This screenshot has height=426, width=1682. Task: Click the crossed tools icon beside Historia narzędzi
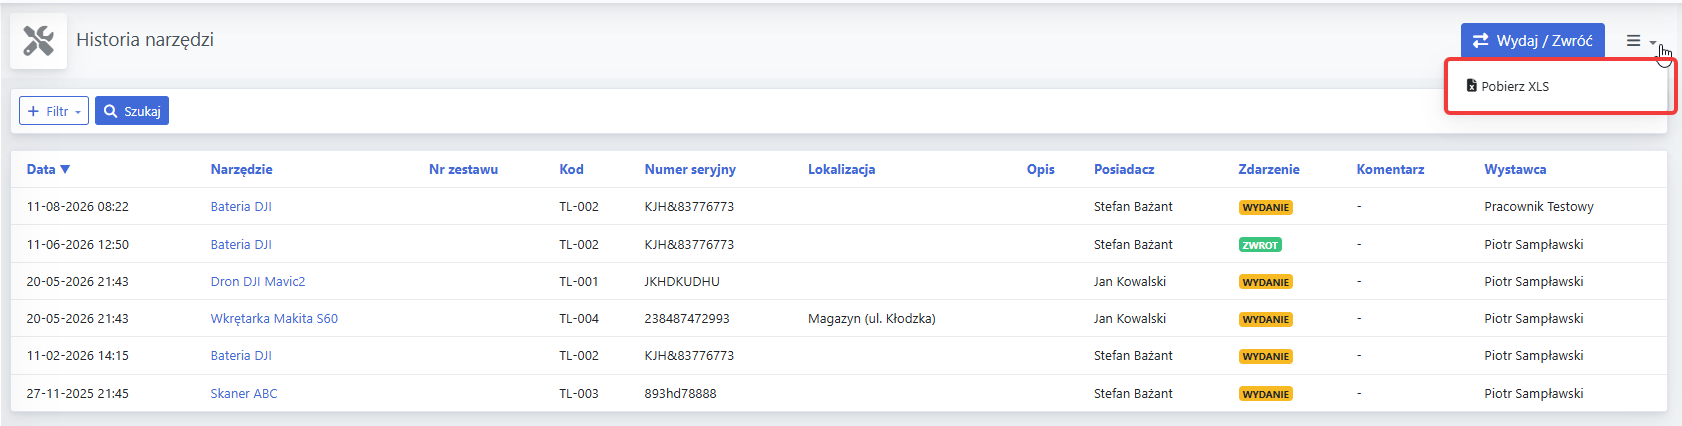38,41
